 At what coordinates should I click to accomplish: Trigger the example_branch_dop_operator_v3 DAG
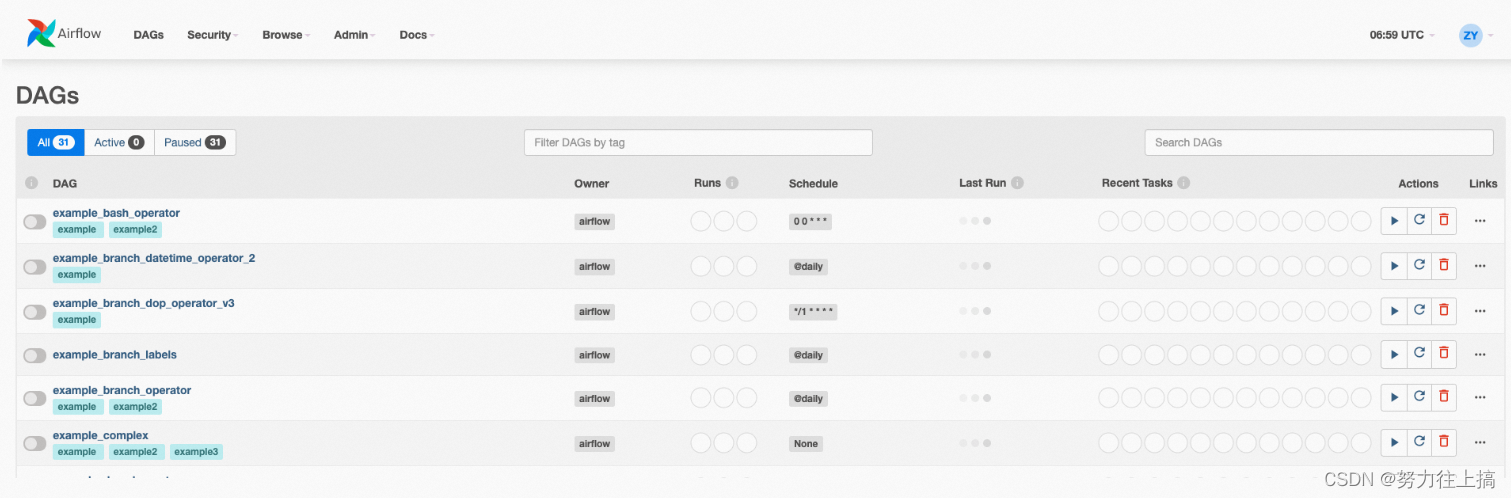[x=1394, y=311]
